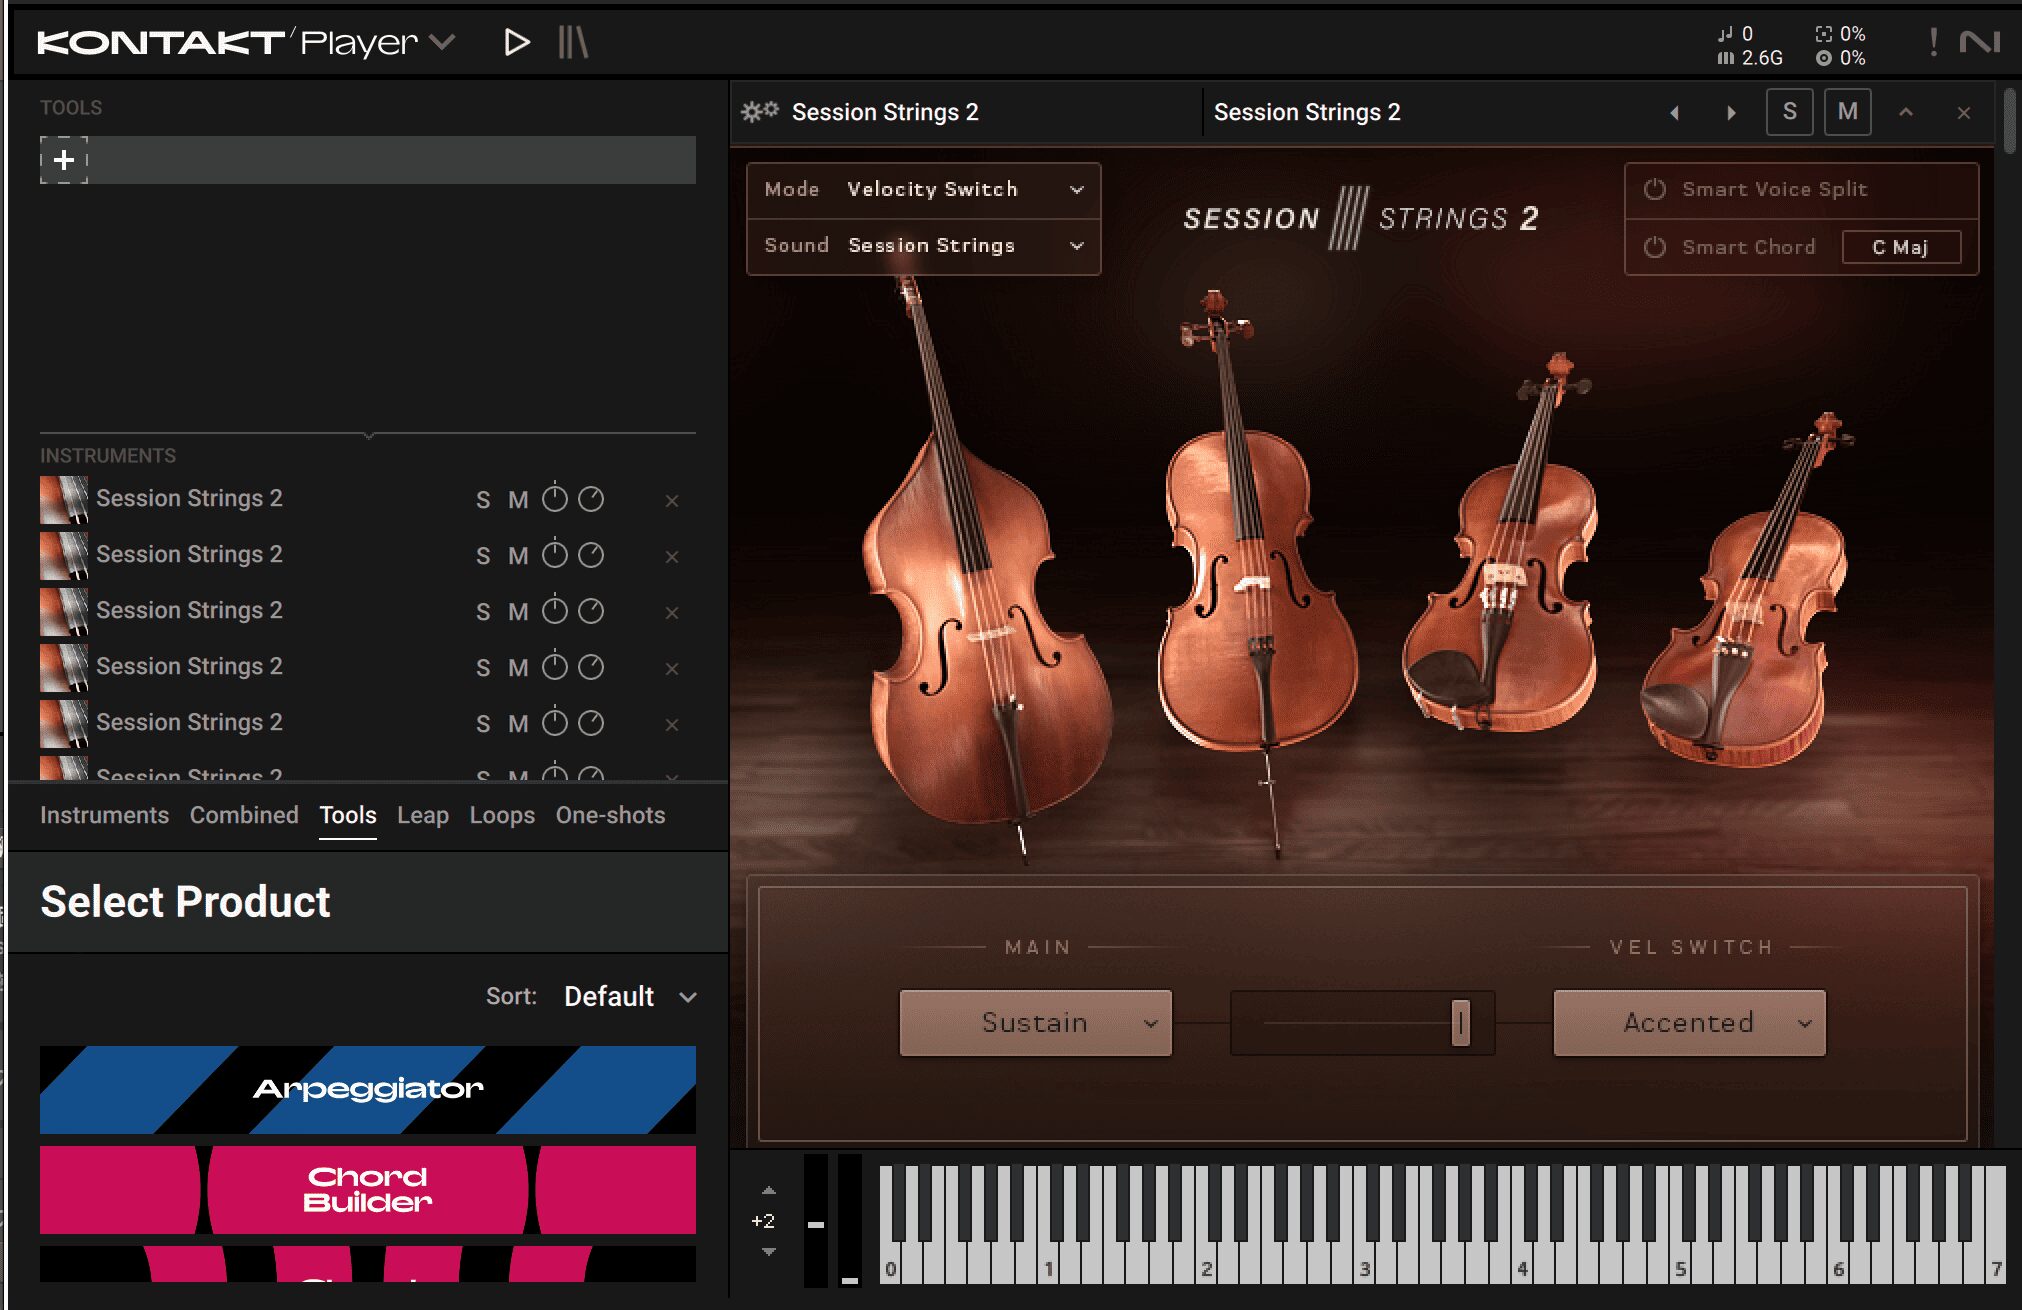Open the Kontakt Player dropdown menu

click(x=442, y=42)
